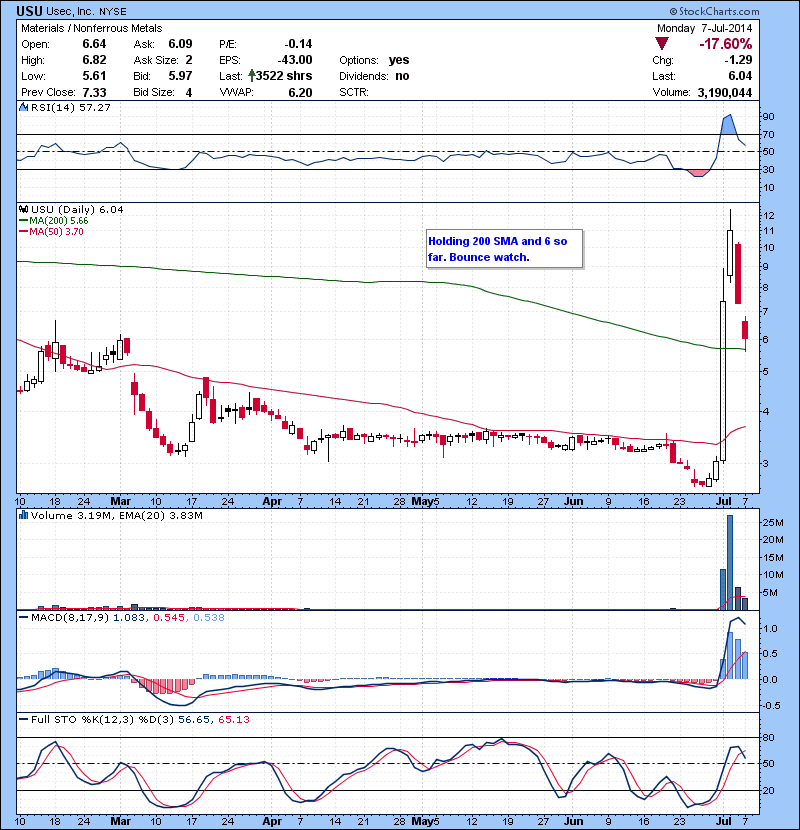This screenshot has width=800, height=830.
Task: Click the candlestick icon next to USU (Daily)
Action: pyautogui.click(x=23, y=210)
